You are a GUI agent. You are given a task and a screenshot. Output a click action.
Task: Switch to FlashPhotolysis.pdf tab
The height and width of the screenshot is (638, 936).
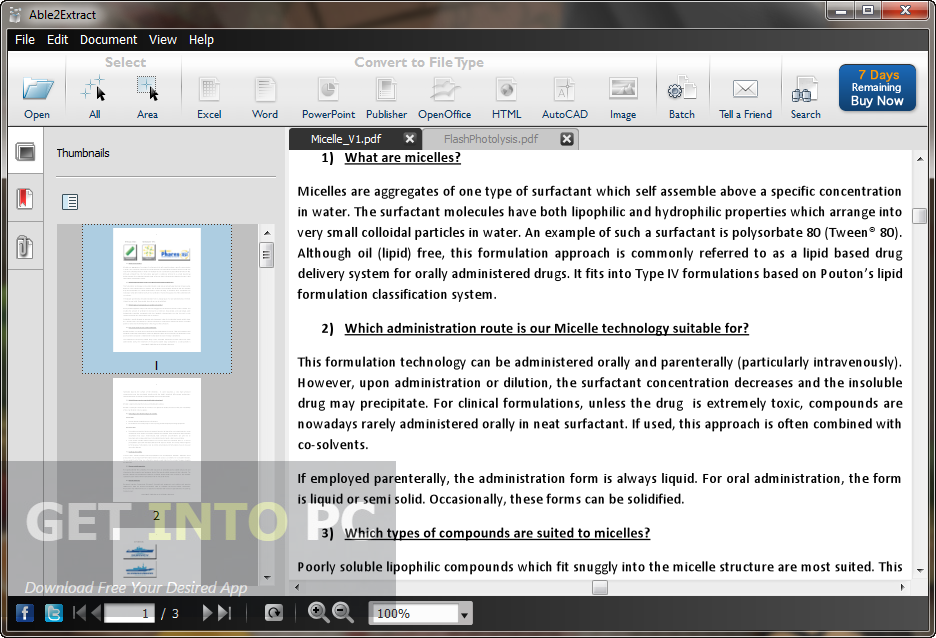pyautogui.click(x=491, y=139)
